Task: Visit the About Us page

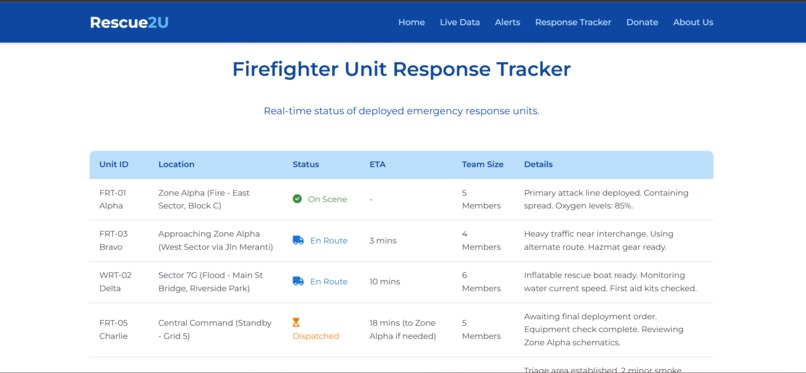Action: (693, 23)
